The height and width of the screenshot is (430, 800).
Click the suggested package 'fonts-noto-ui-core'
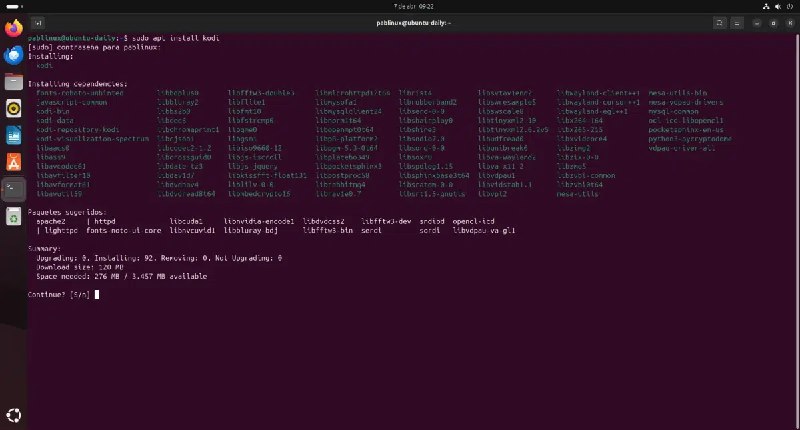[123, 231]
